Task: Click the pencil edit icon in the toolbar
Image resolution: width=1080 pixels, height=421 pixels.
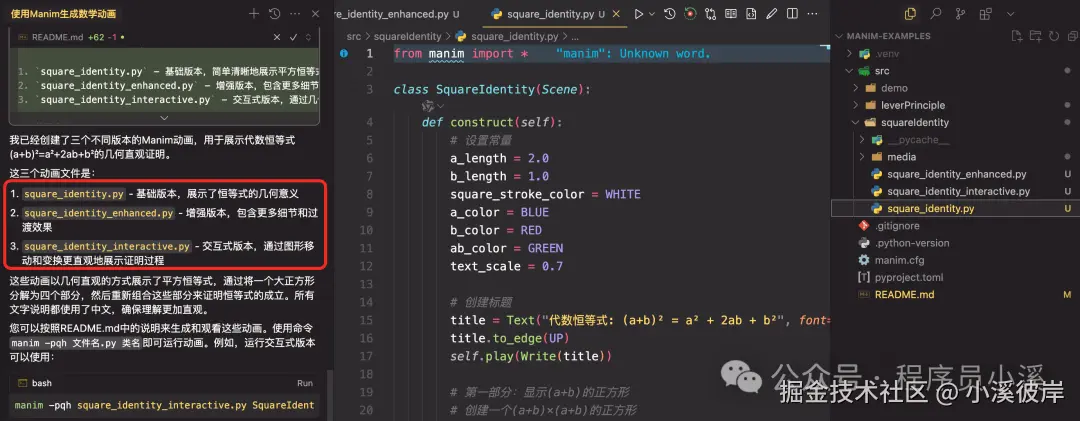Action: (x=772, y=13)
